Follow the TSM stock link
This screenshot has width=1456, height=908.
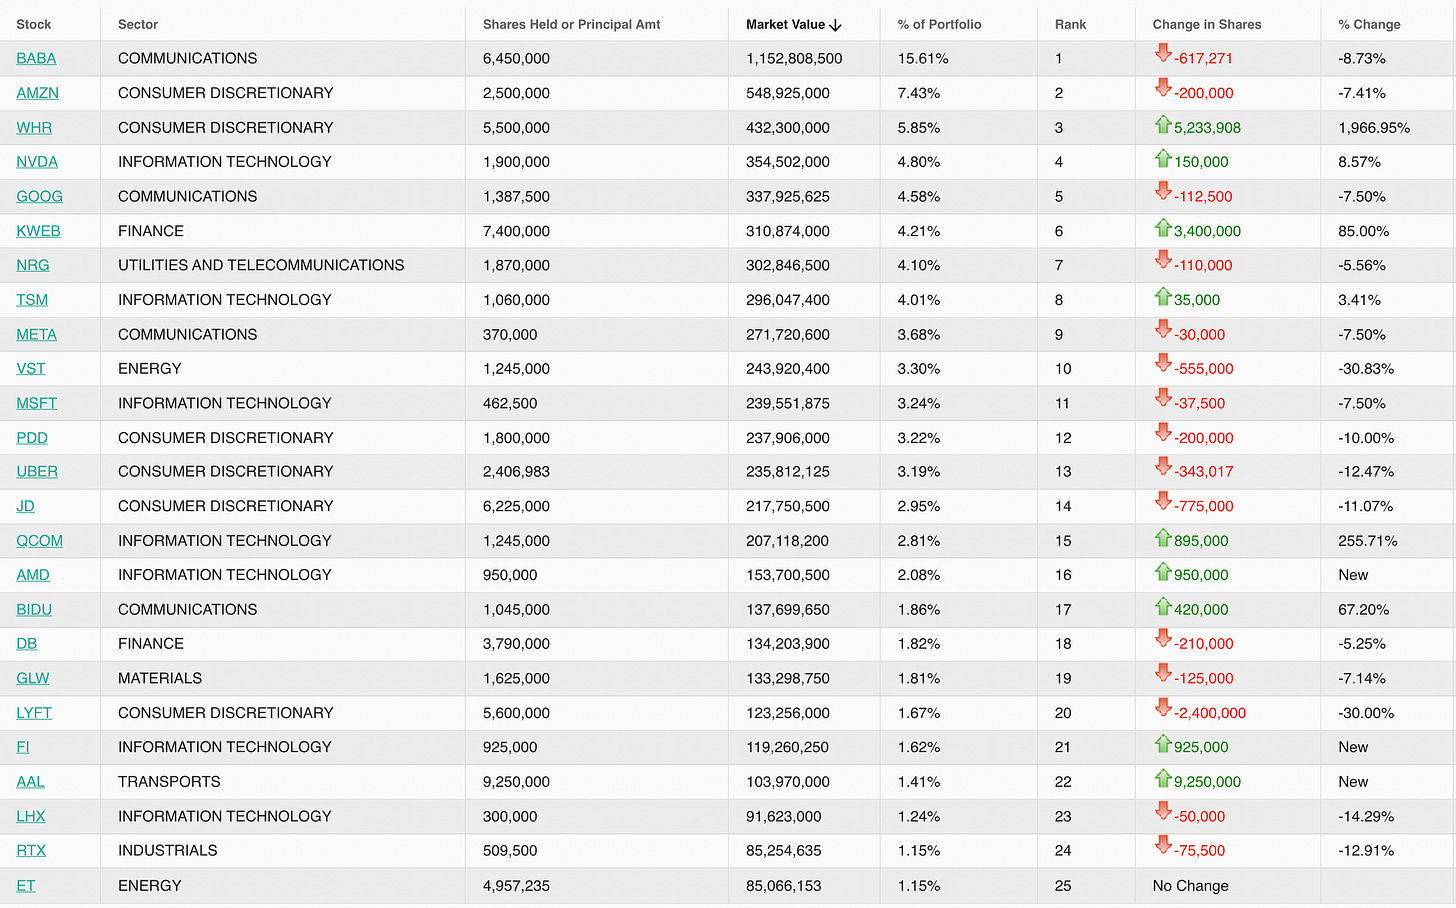click(32, 300)
